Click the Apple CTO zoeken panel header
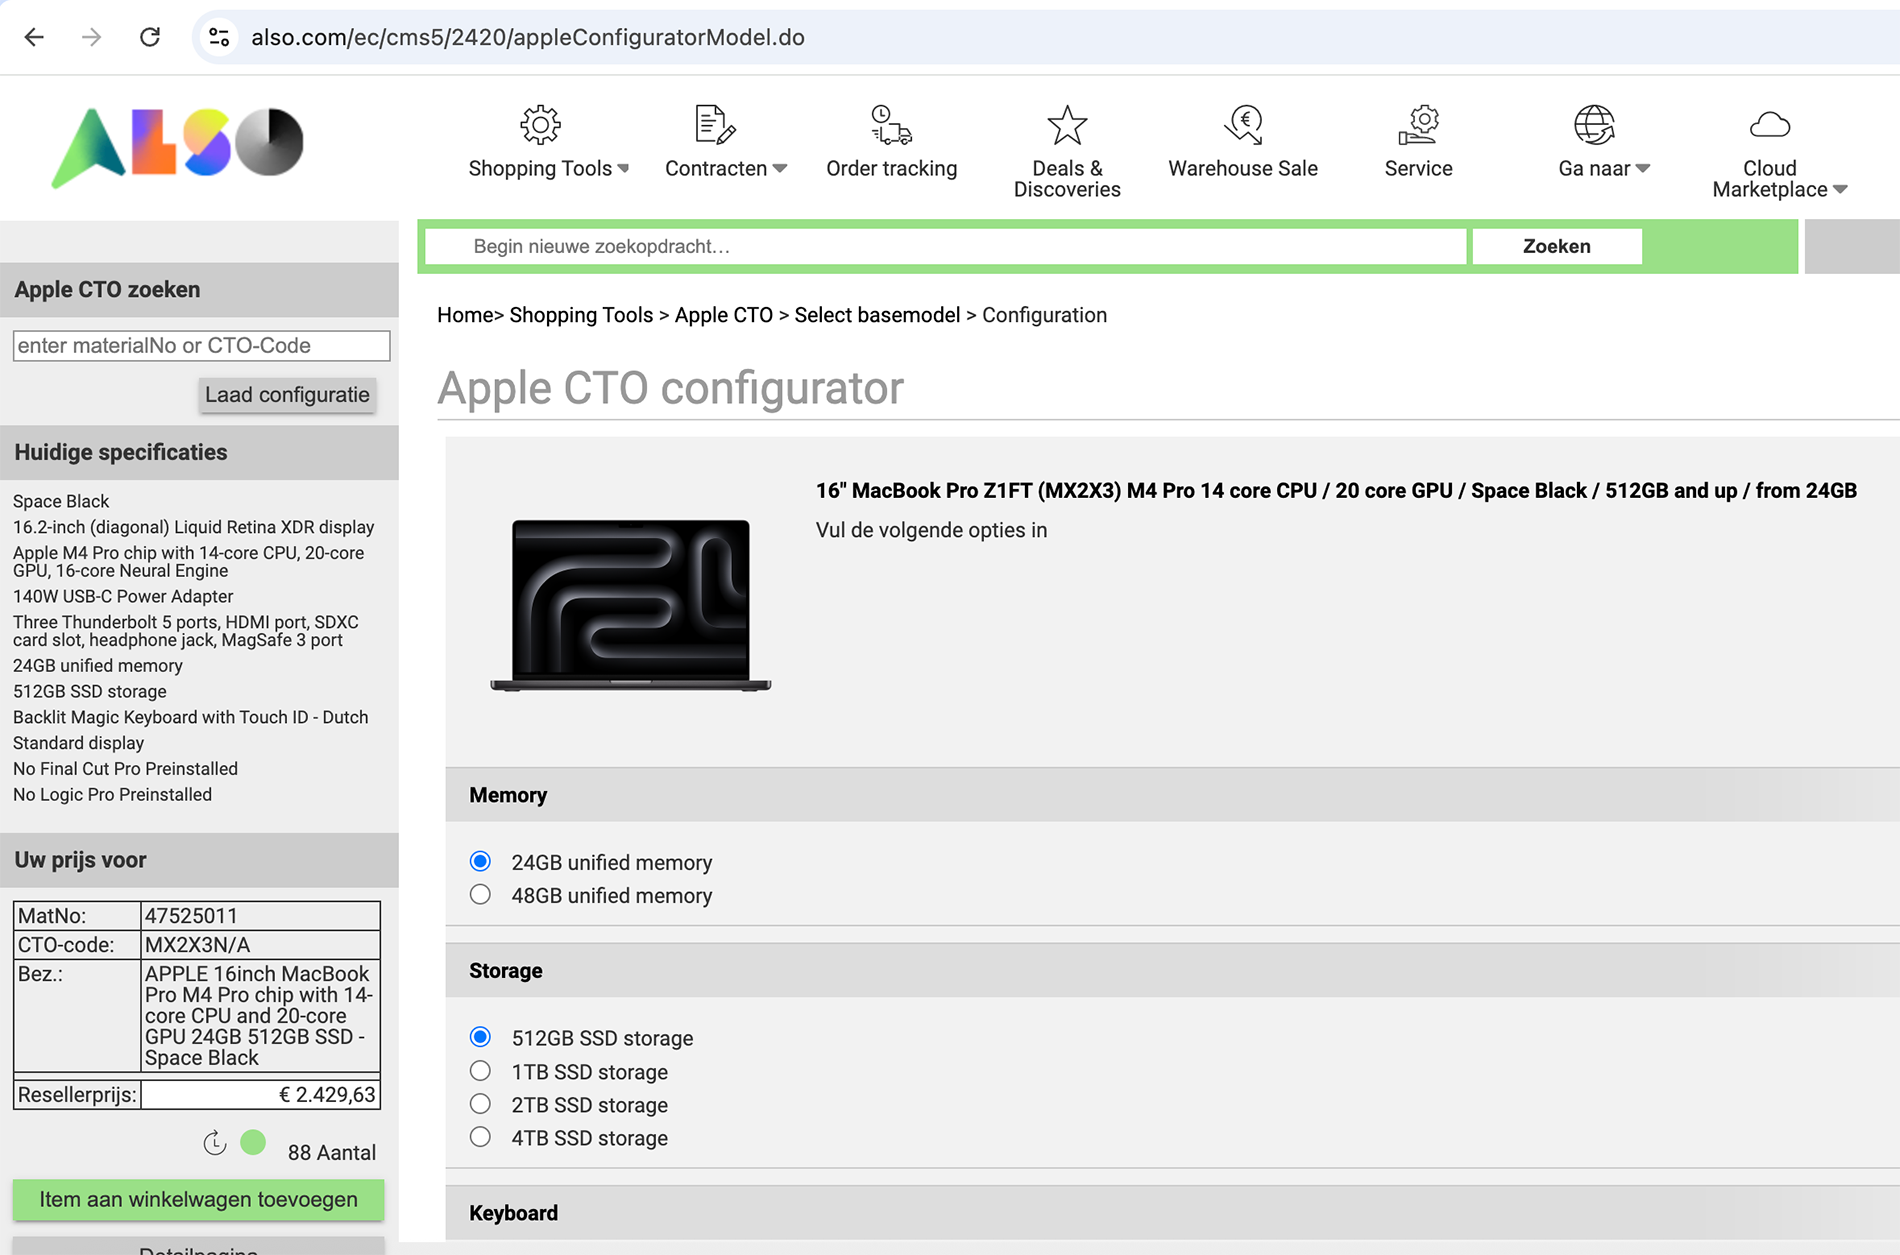The width and height of the screenshot is (1900, 1255). click(199, 289)
